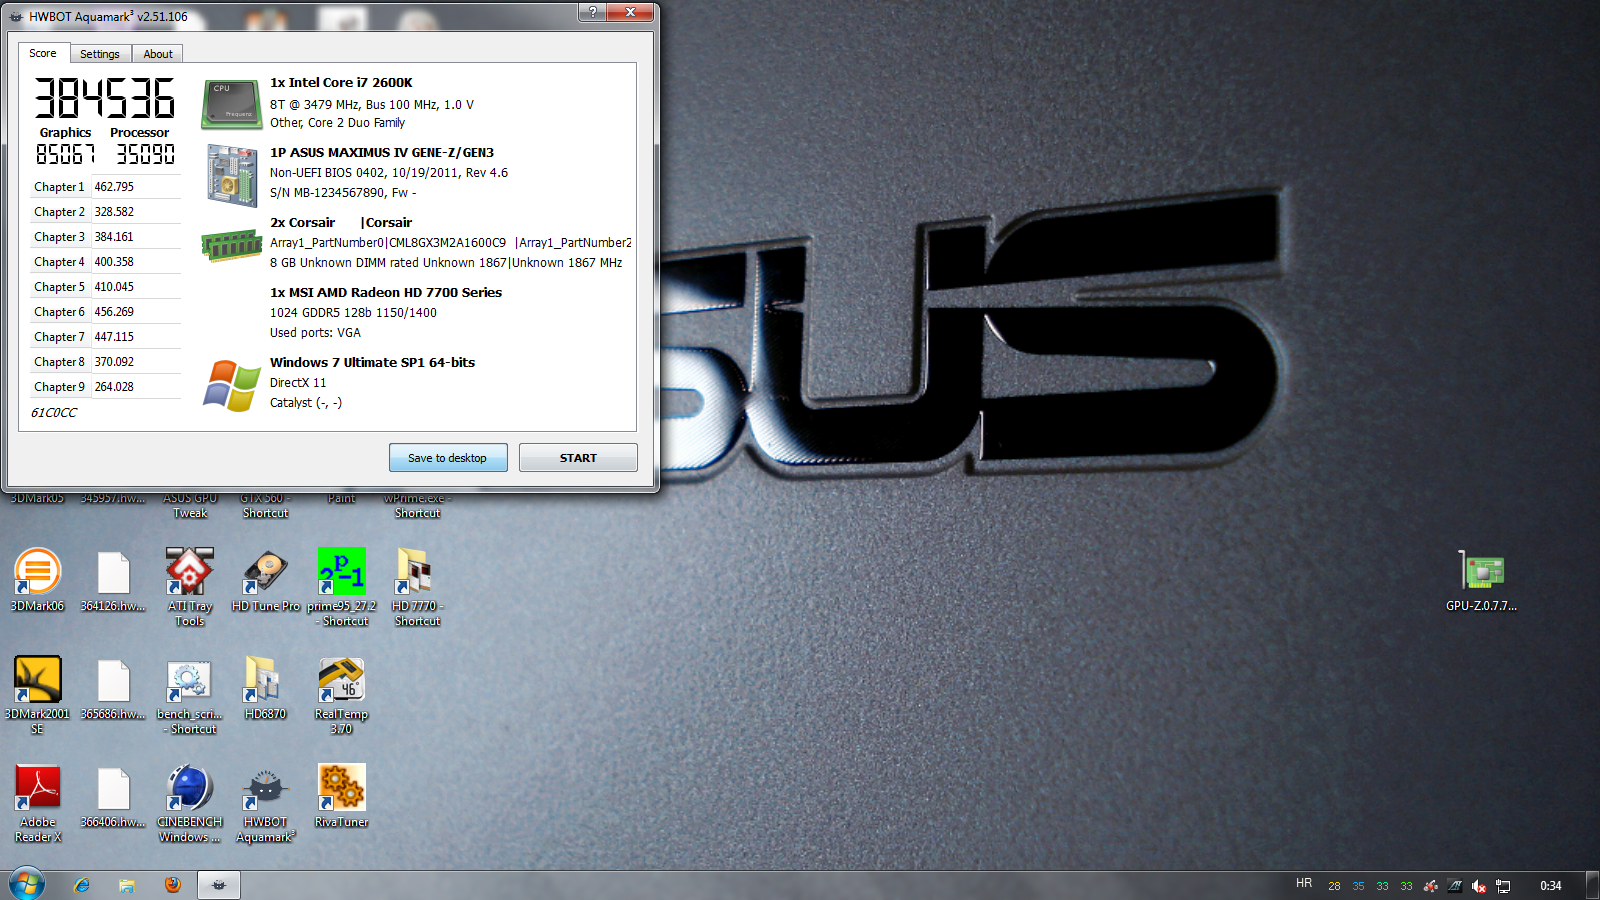This screenshot has height=900, width=1600.
Task: Select the 365686.hw... file icon
Action: tap(113, 688)
